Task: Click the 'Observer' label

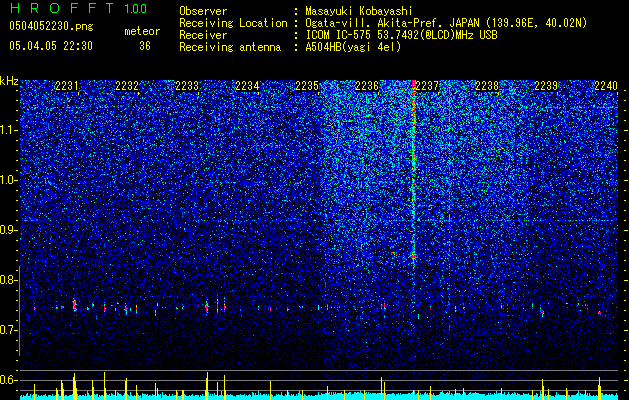Action: click(x=203, y=11)
